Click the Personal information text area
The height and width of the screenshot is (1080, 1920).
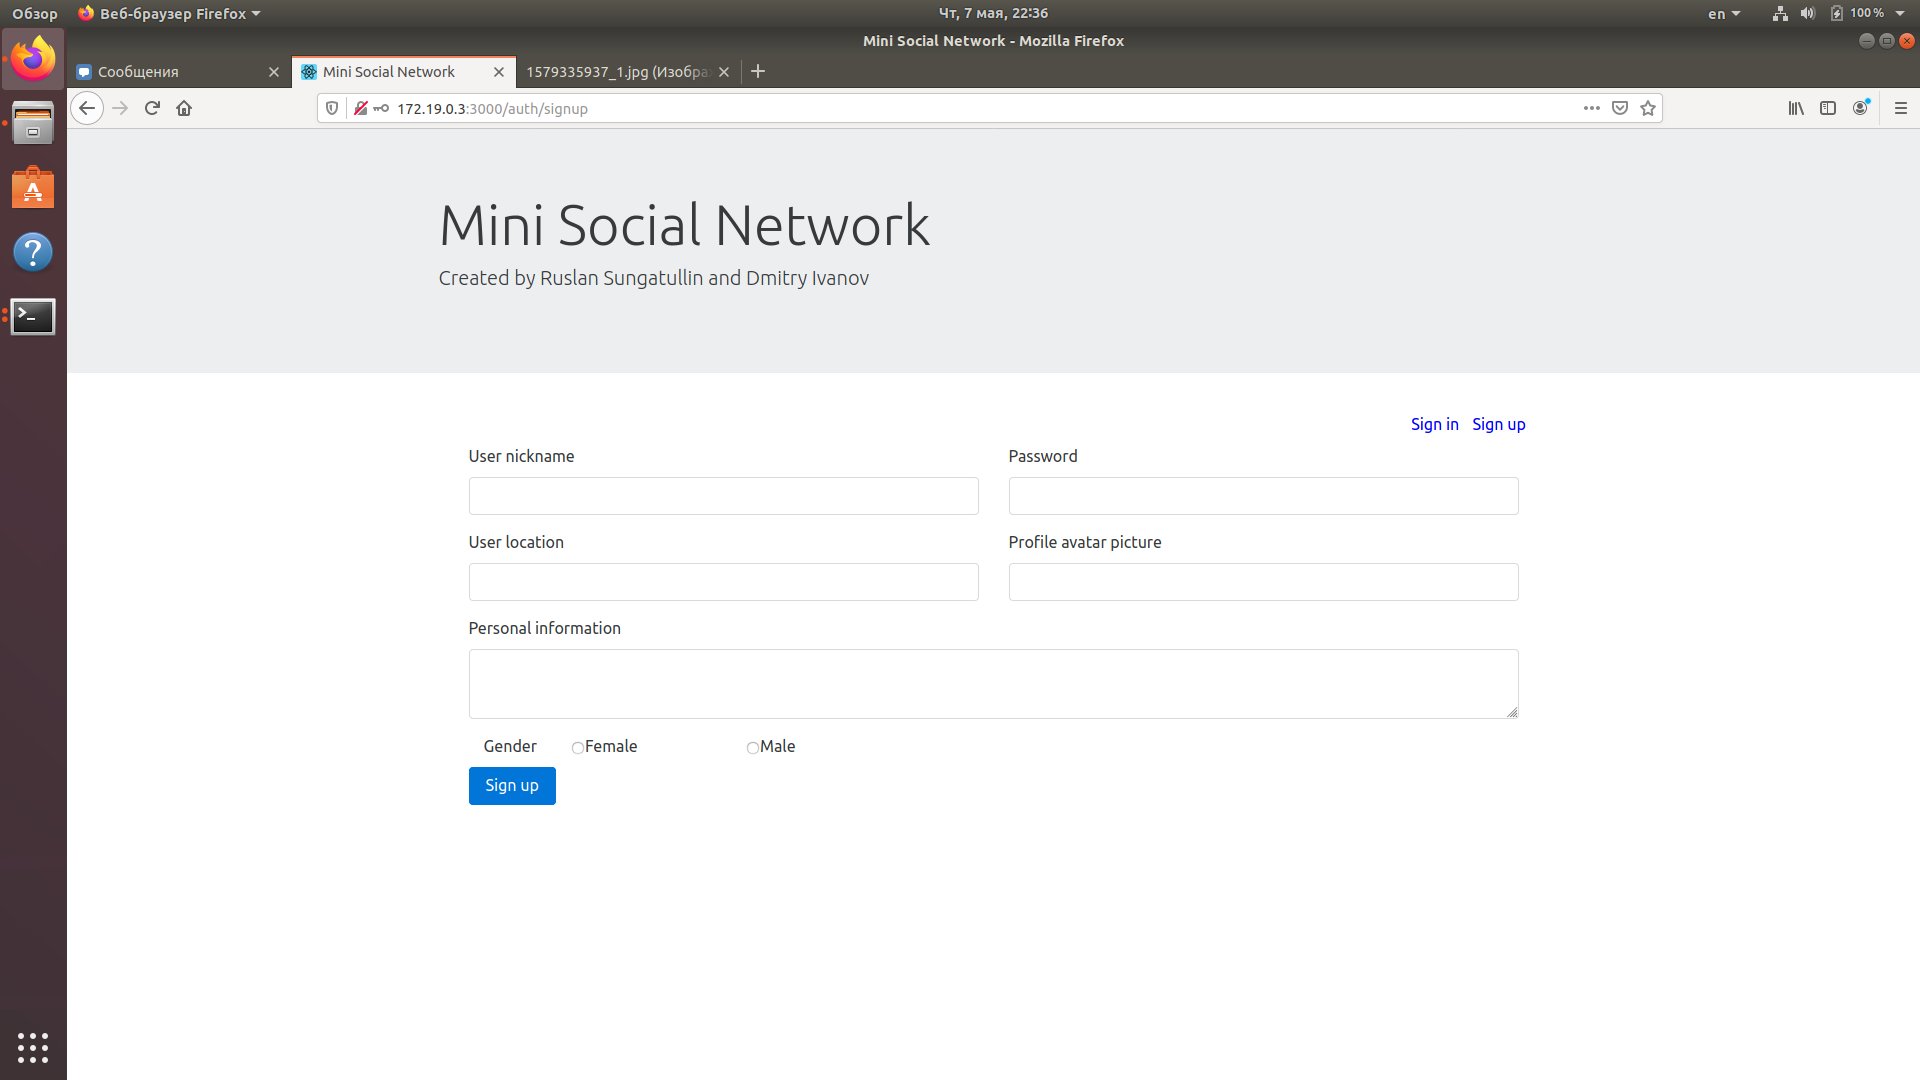coord(992,684)
